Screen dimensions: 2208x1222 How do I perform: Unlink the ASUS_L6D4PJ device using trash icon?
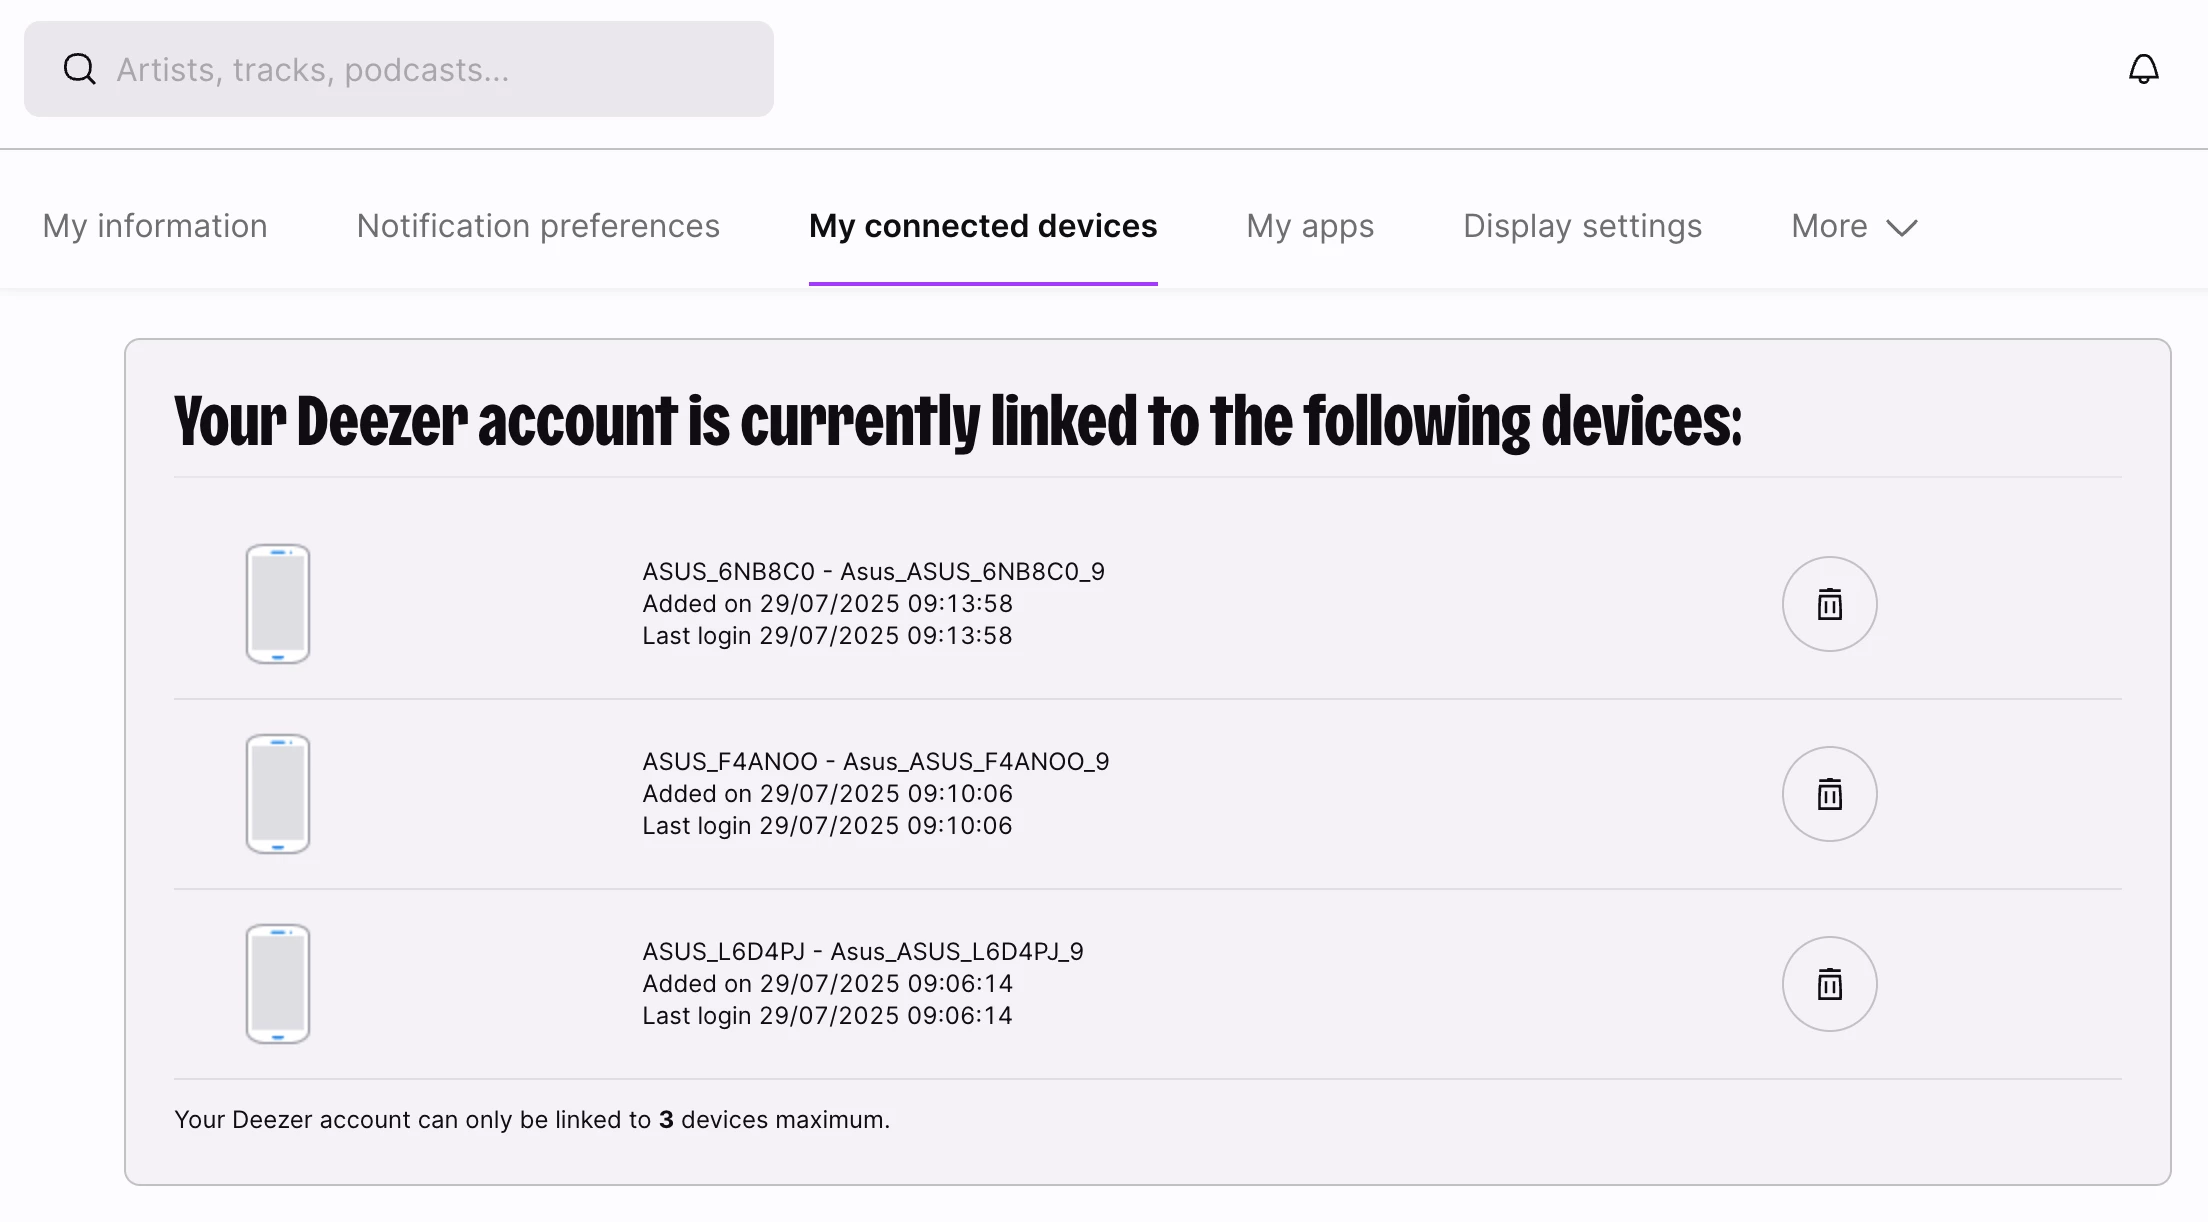(x=1829, y=984)
